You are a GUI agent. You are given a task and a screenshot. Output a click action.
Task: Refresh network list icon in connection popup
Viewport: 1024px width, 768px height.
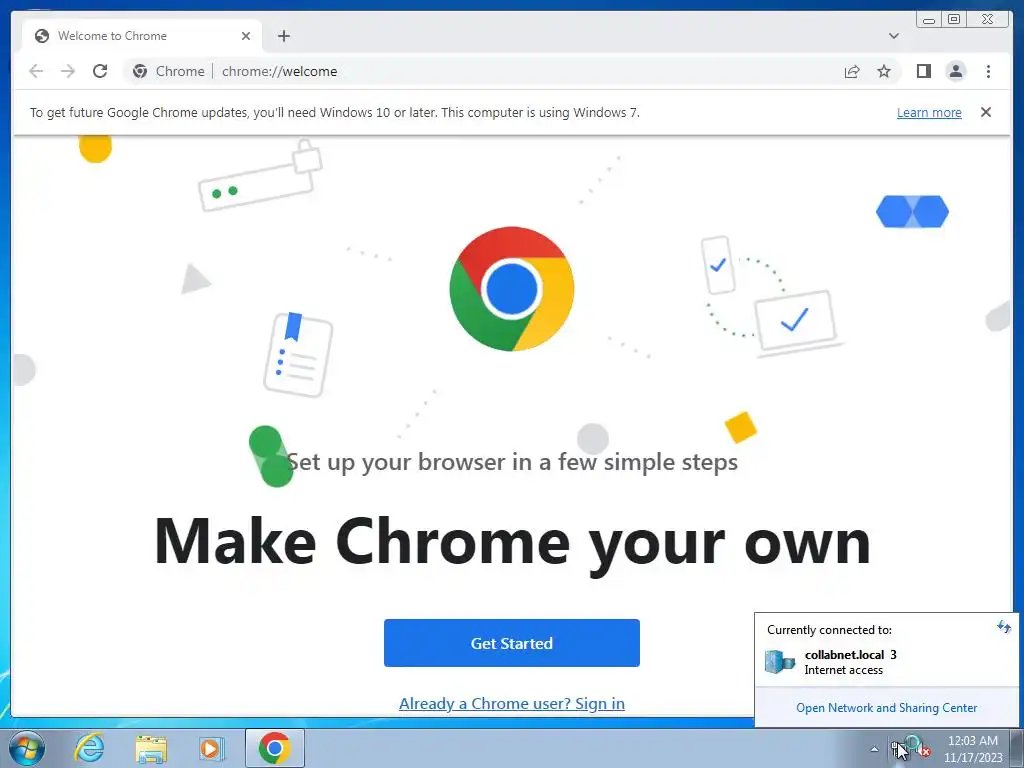coord(1004,628)
